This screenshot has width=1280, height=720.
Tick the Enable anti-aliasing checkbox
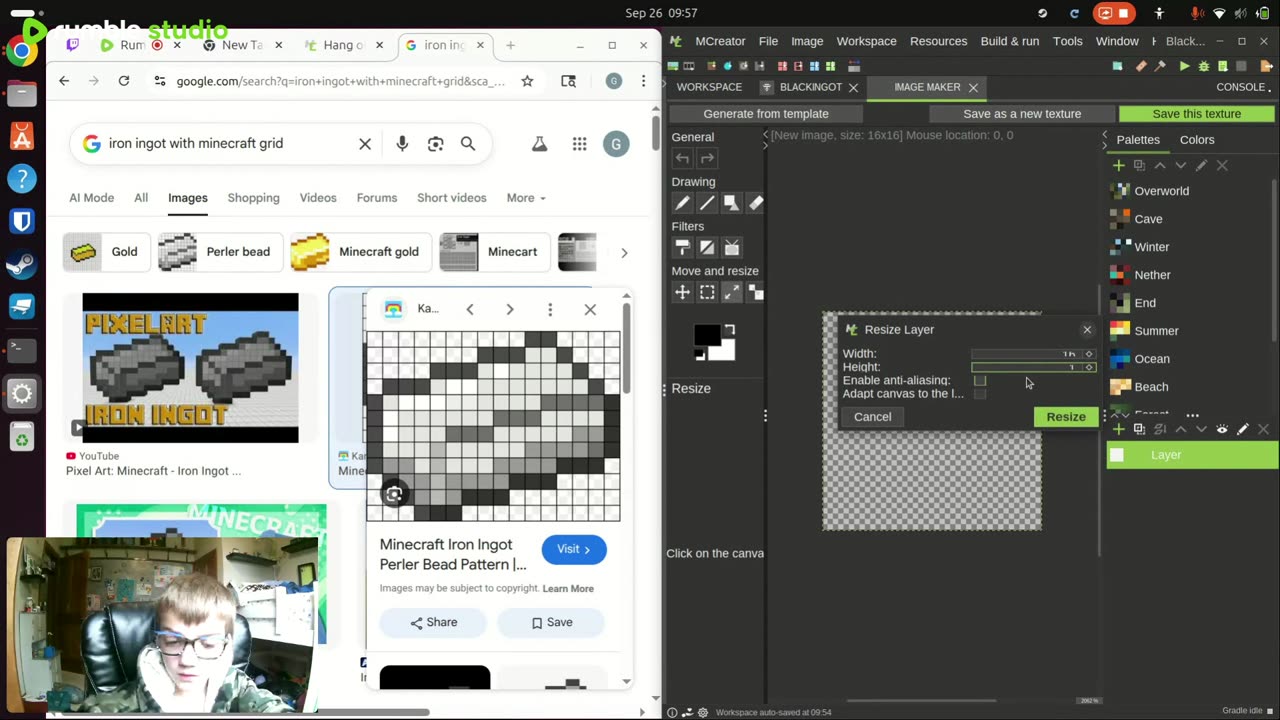click(x=980, y=380)
